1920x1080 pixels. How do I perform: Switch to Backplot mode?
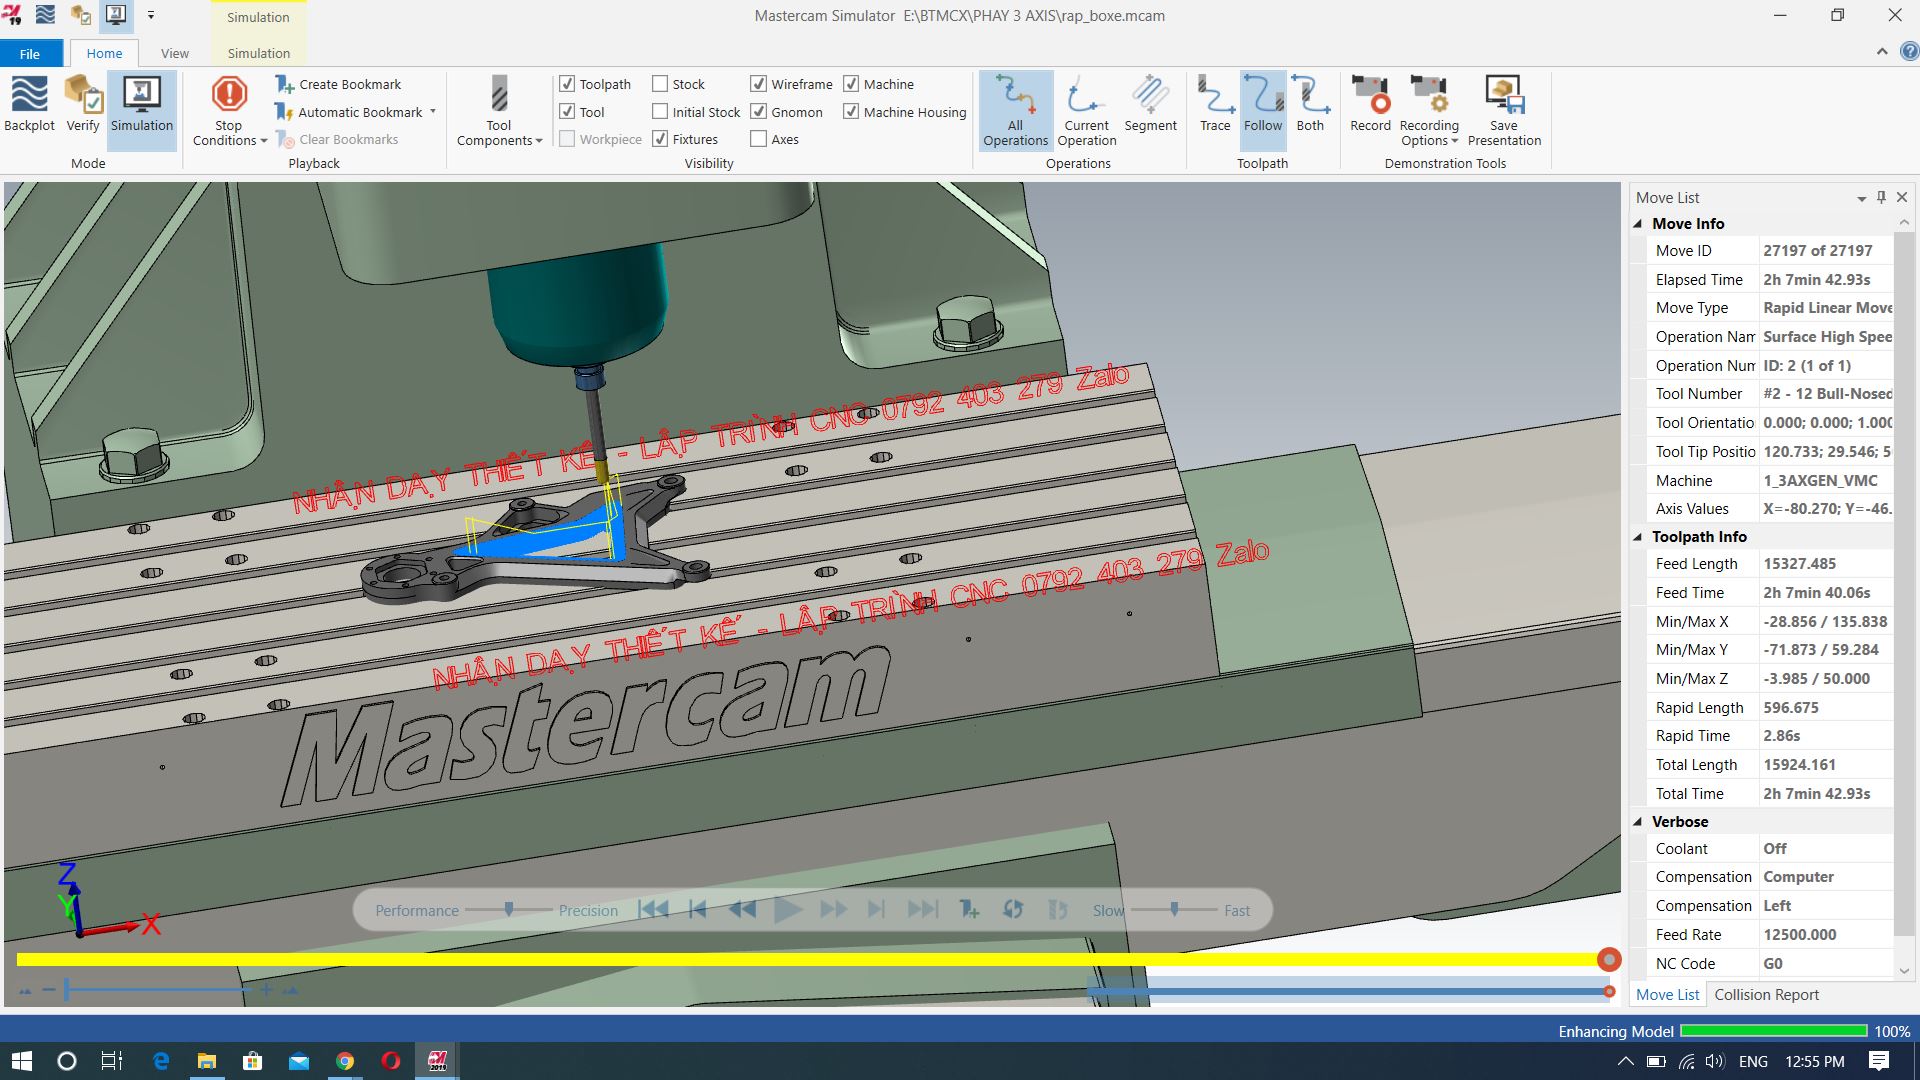point(29,103)
